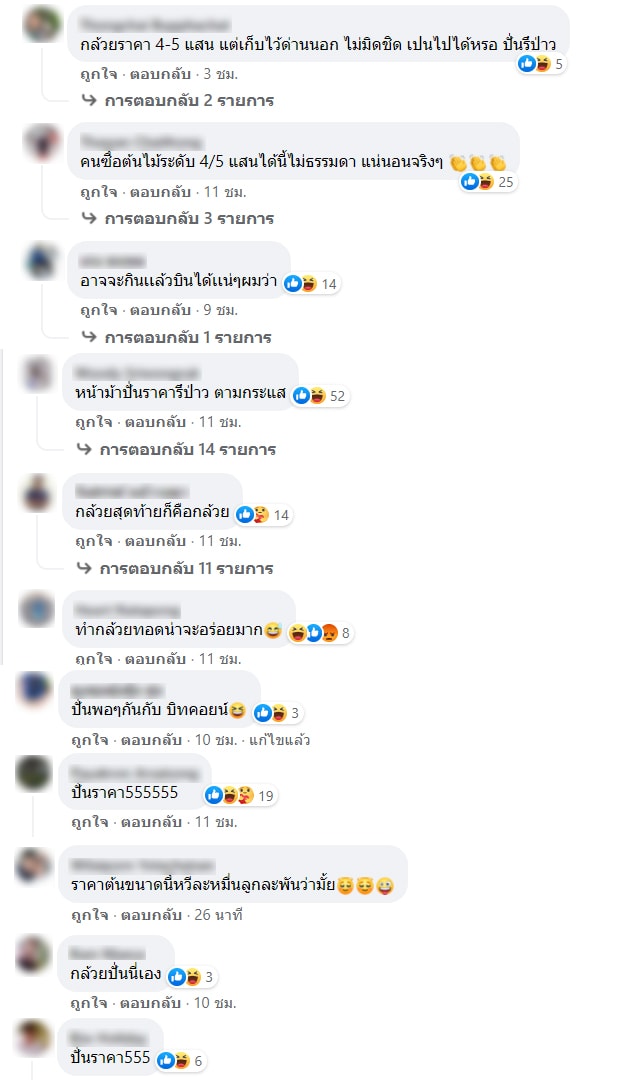Open reactions with count 6 on last comment

pyautogui.click(x=180, y=1061)
